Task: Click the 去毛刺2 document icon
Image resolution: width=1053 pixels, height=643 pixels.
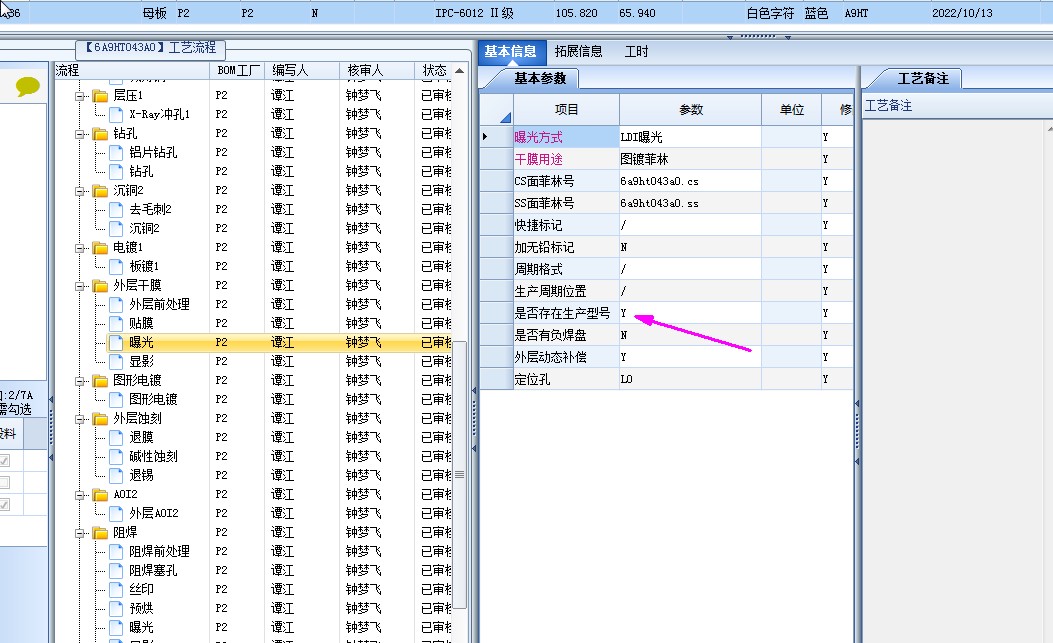Action: point(116,210)
